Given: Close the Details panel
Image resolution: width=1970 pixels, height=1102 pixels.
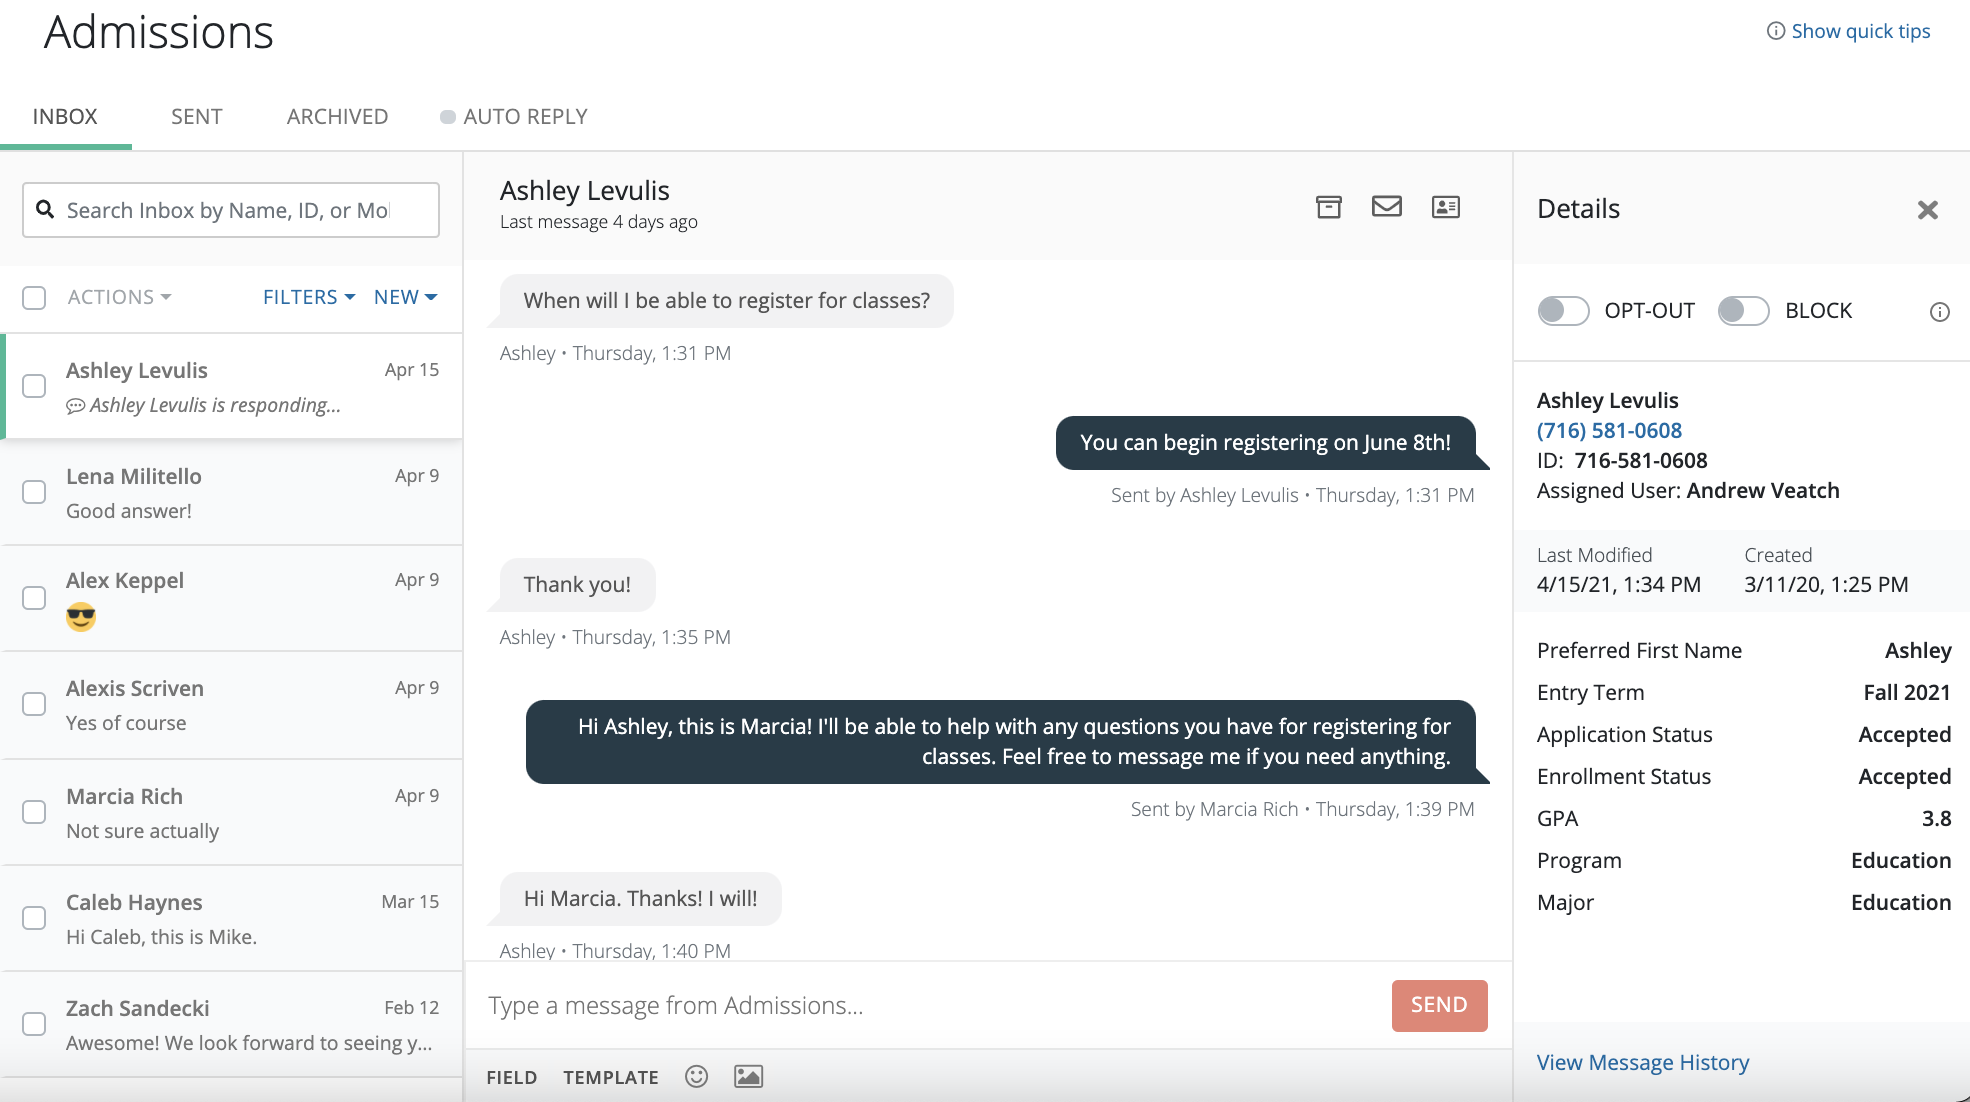Looking at the screenshot, I should pyautogui.click(x=1927, y=210).
